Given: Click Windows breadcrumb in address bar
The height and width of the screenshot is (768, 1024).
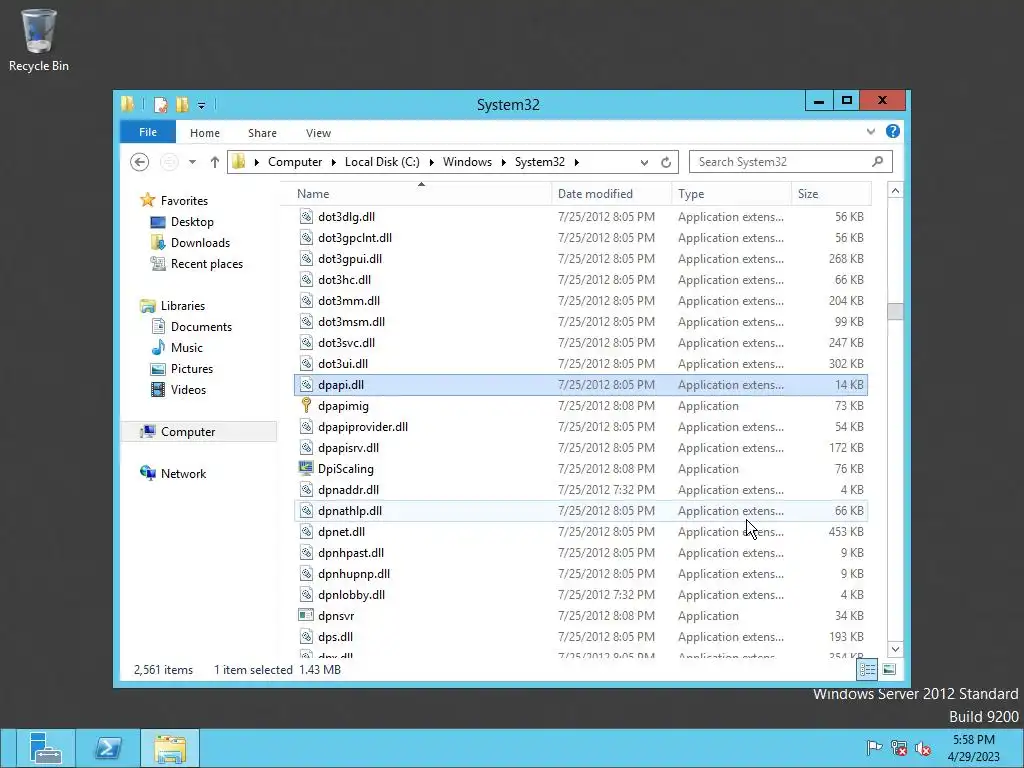Looking at the screenshot, I should click(467, 162).
